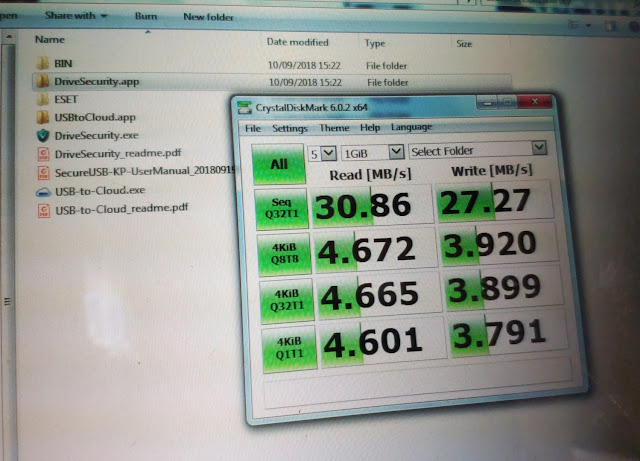Close the CrystalDiskMark window
This screenshot has height=461, width=640.
(535, 101)
